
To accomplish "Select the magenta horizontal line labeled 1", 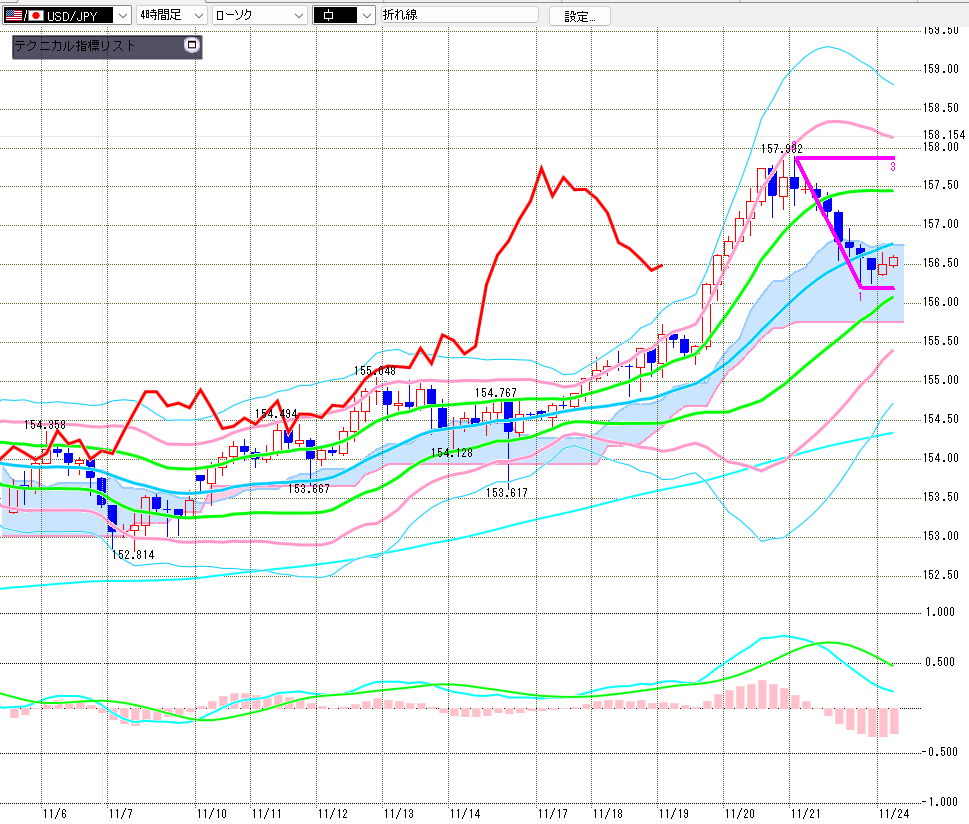I will pyautogui.click(x=878, y=288).
